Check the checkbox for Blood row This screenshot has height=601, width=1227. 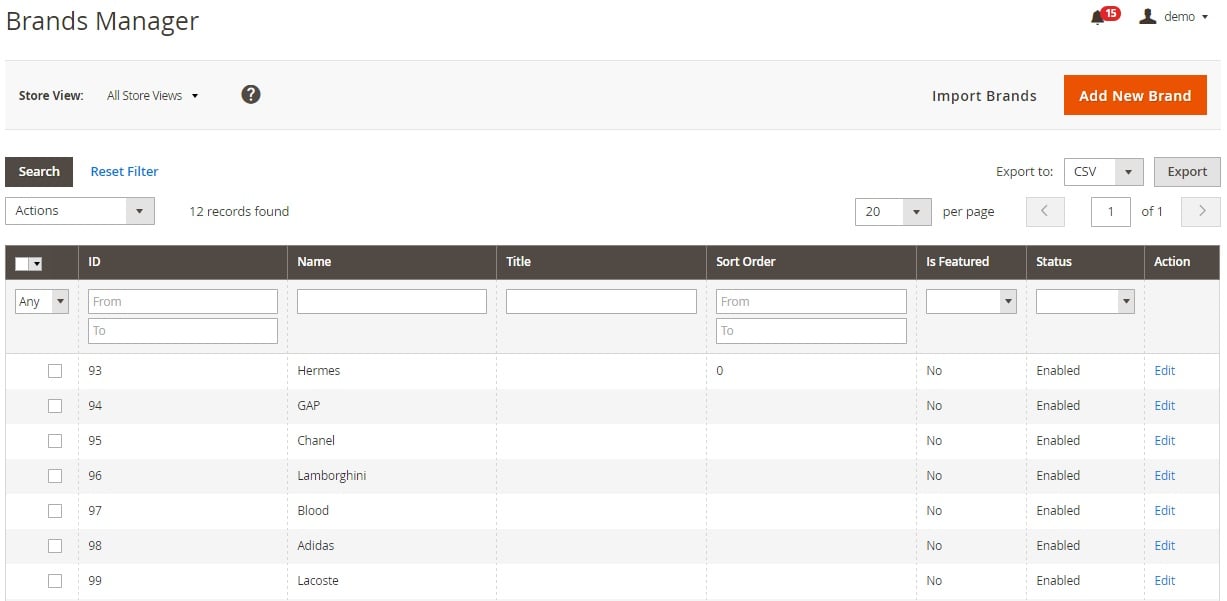[55, 511]
